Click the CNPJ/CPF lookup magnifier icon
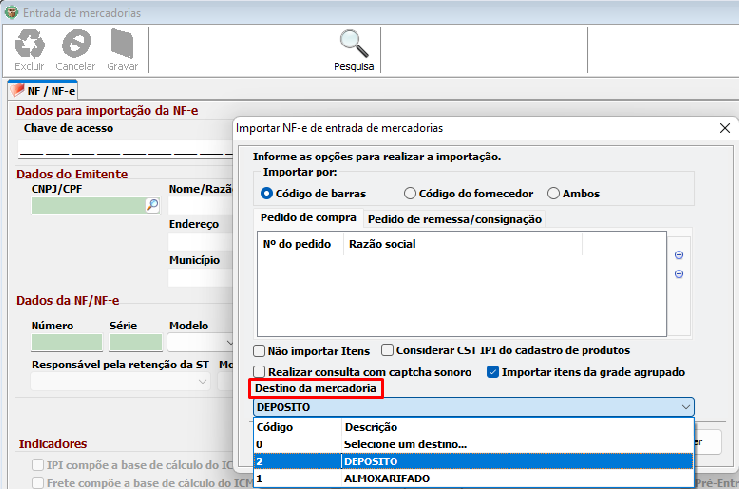 (153, 205)
